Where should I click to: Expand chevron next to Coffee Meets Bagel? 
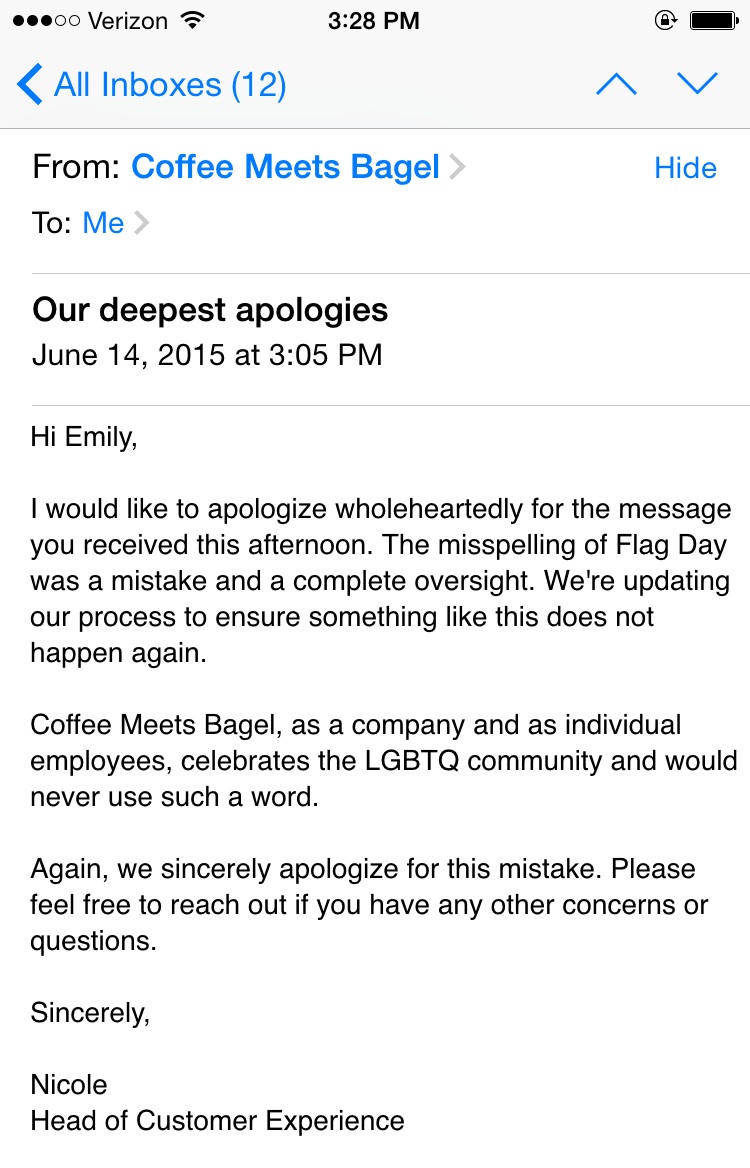pos(457,167)
